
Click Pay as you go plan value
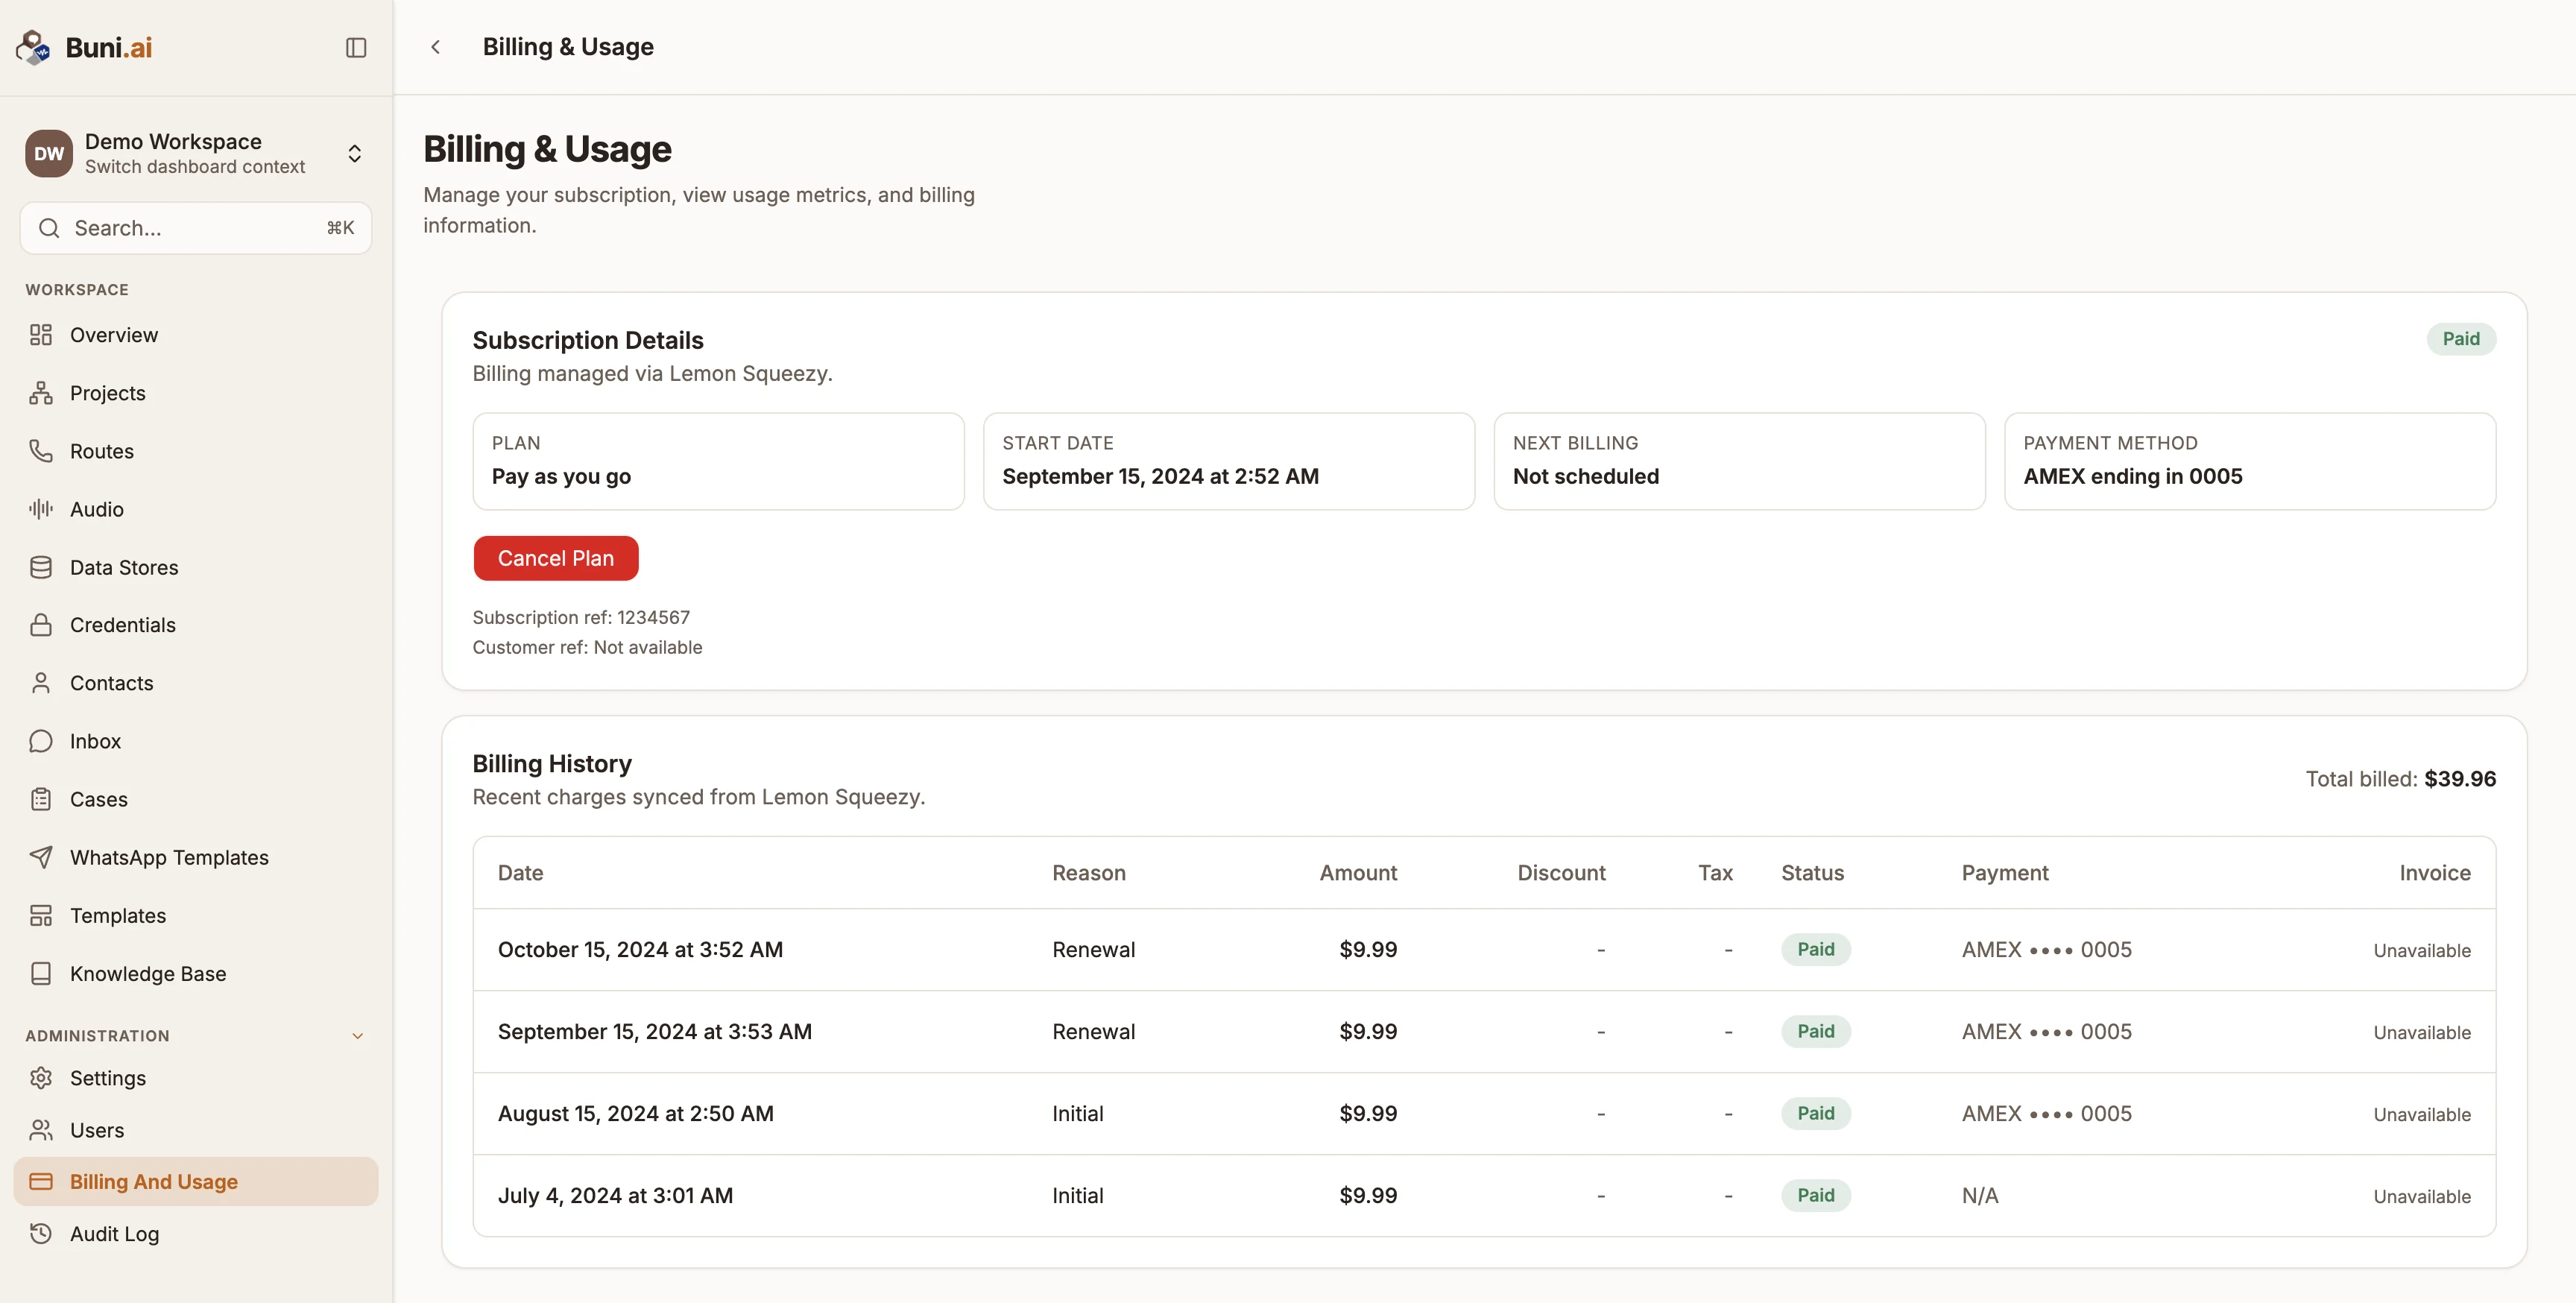point(561,476)
